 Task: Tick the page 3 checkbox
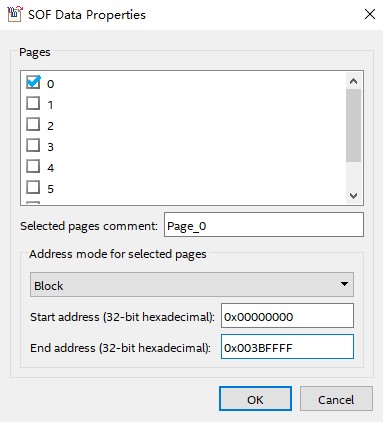(33, 145)
